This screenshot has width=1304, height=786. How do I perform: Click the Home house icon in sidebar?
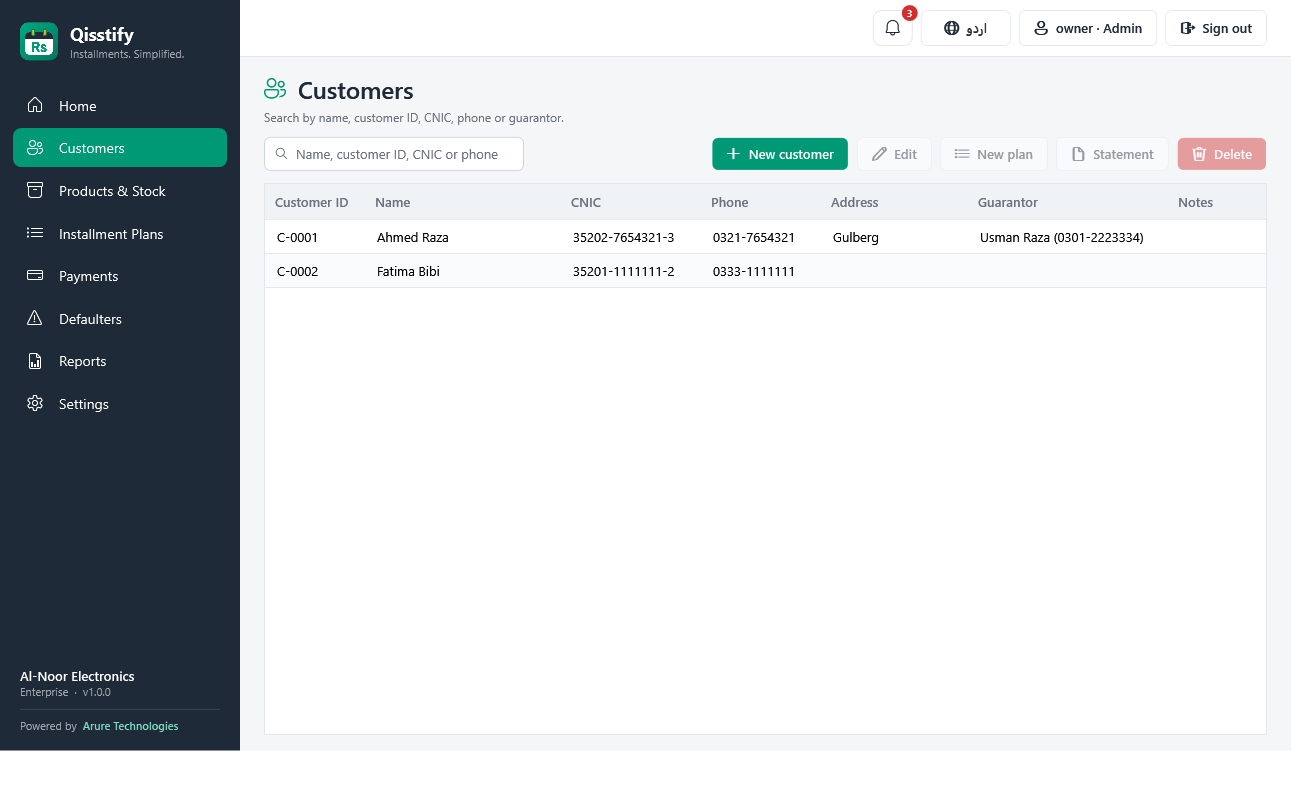tap(35, 105)
